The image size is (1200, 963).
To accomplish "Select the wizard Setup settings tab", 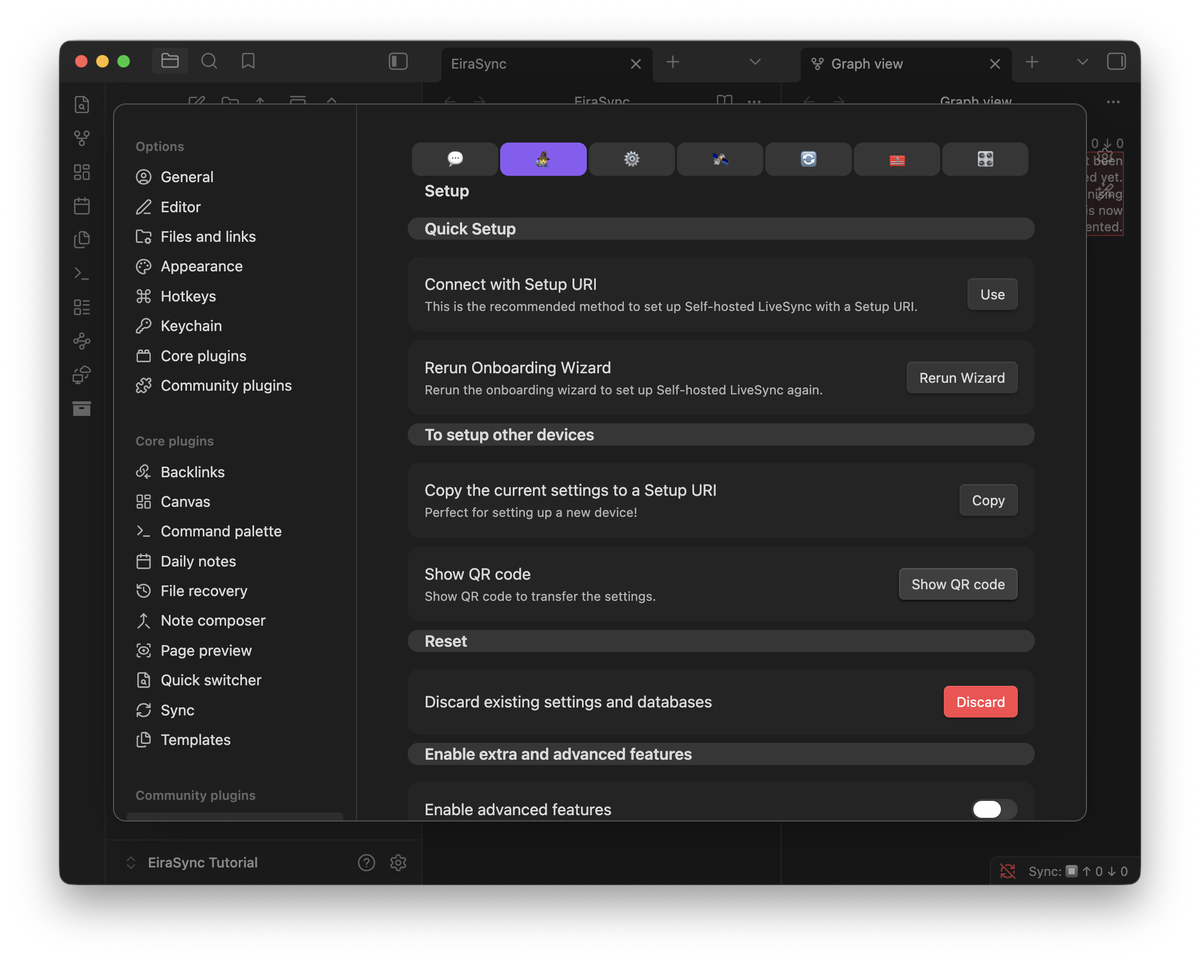I will [x=543, y=159].
